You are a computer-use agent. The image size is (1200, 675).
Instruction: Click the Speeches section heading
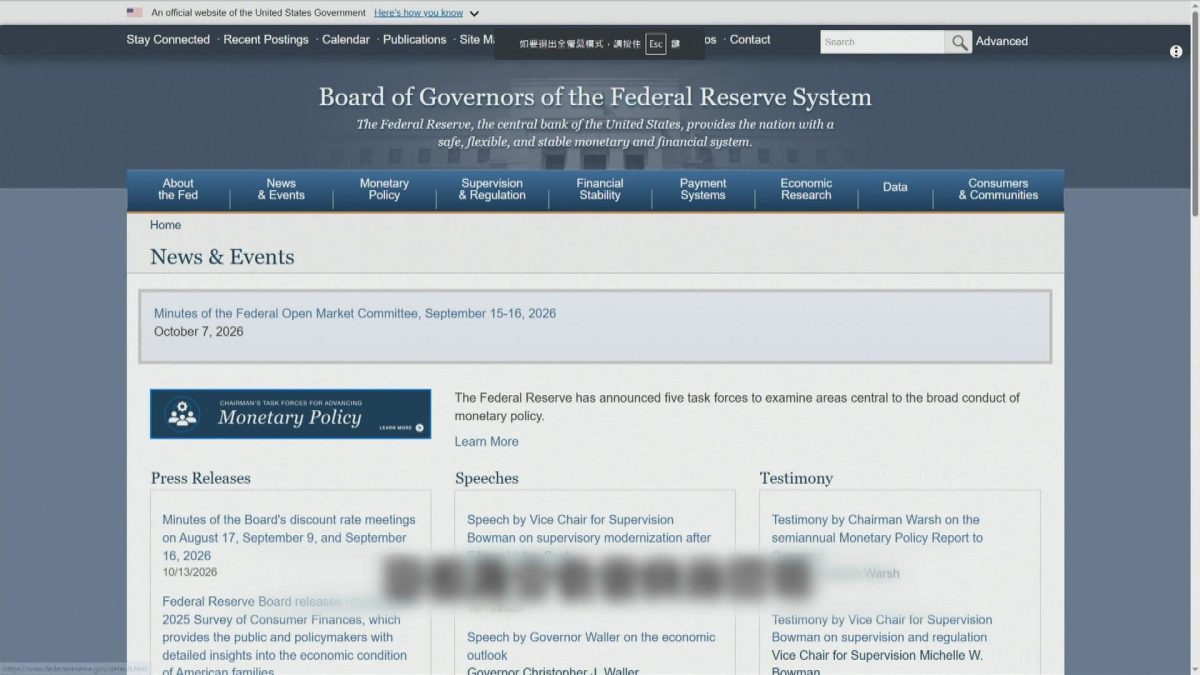coord(487,478)
